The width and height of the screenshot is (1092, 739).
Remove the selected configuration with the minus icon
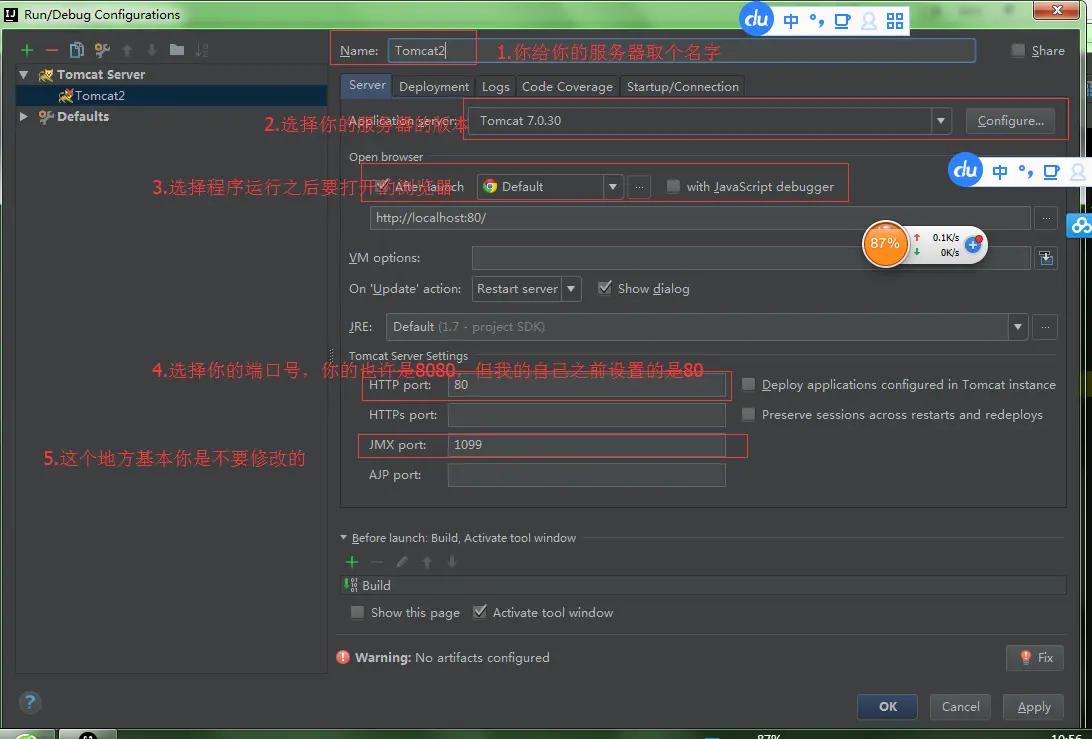click(x=52, y=50)
